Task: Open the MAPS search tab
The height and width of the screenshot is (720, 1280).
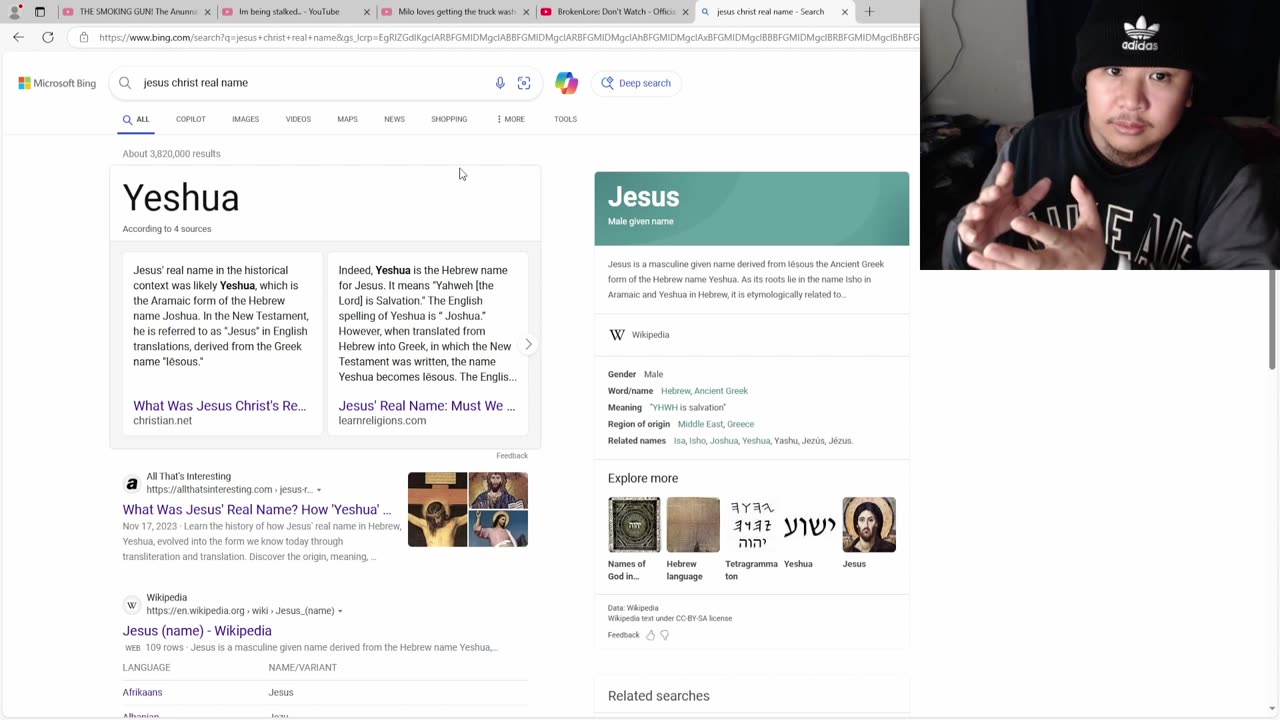Action: (347, 119)
